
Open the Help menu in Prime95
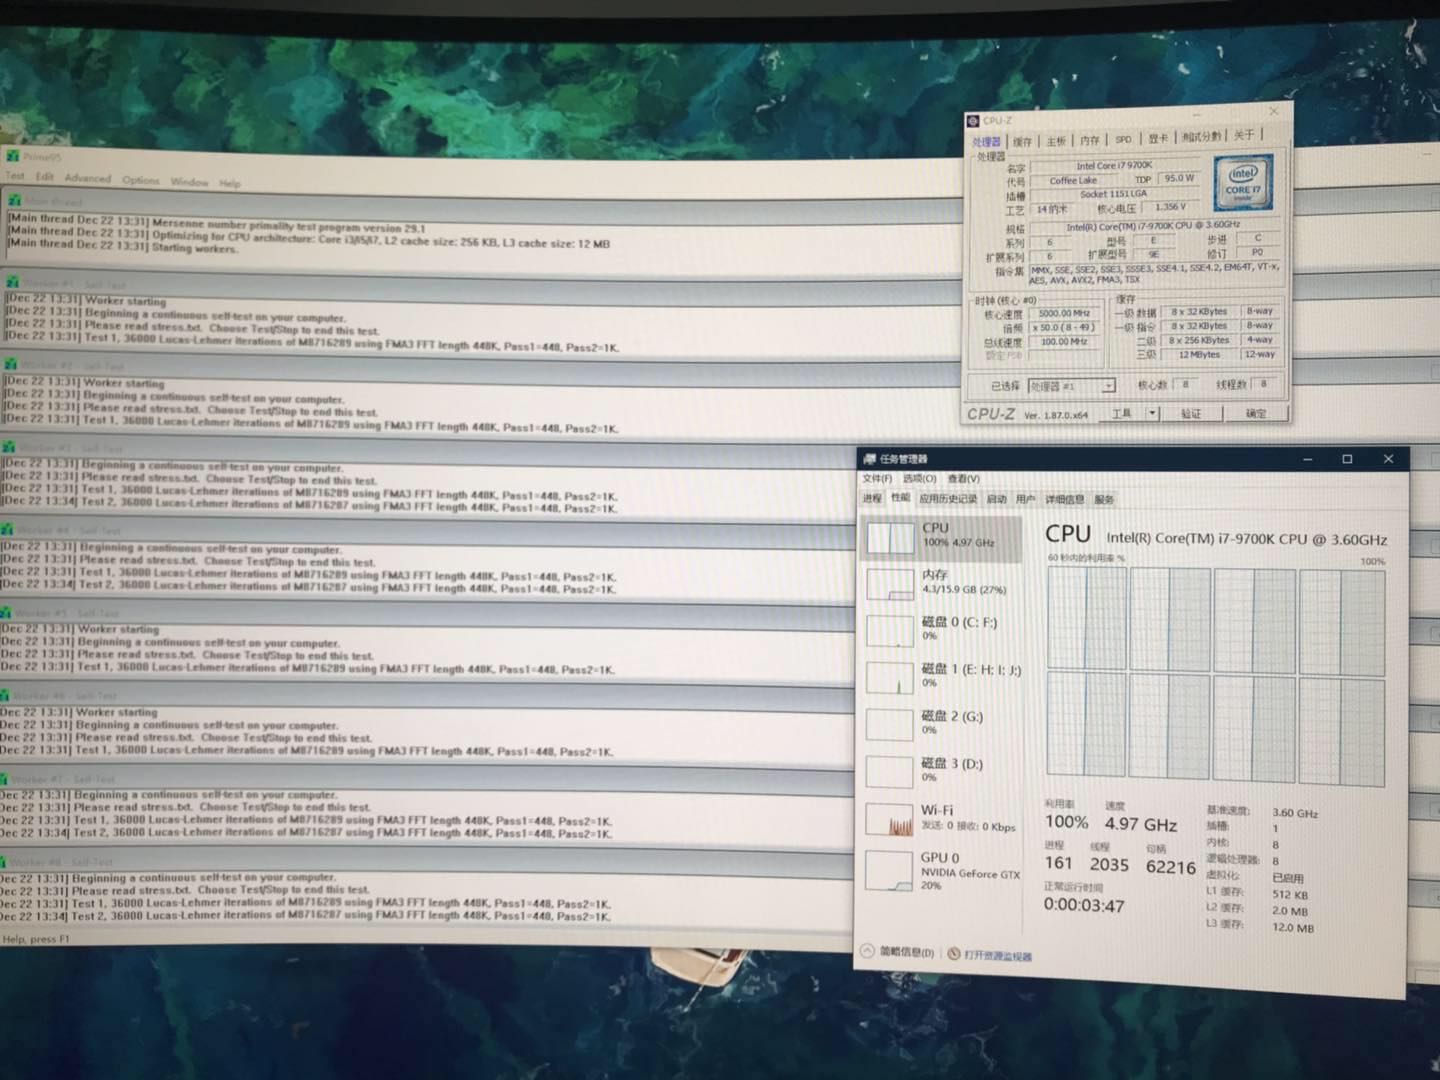(x=230, y=183)
